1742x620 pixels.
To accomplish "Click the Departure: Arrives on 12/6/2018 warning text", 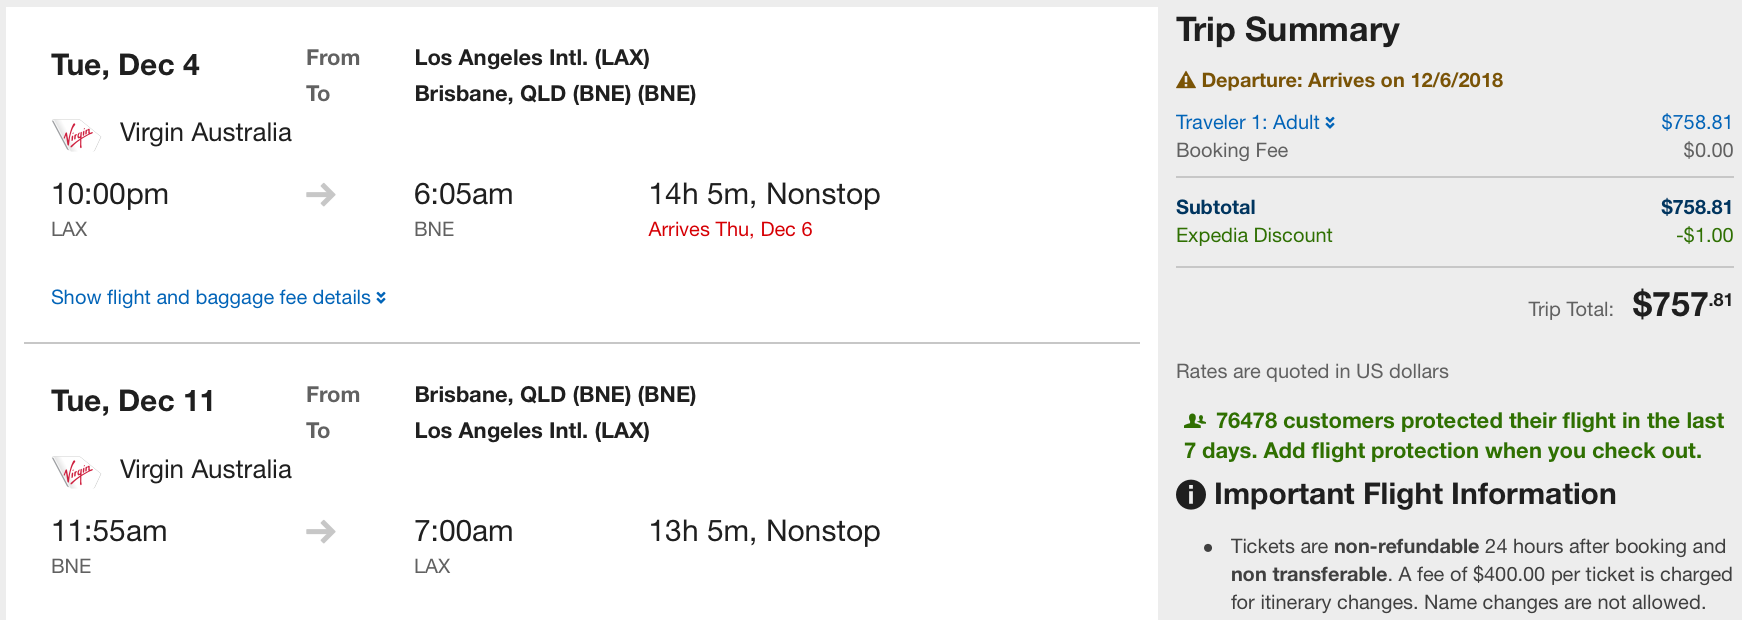I will pyautogui.click(x=1352, y=80).
